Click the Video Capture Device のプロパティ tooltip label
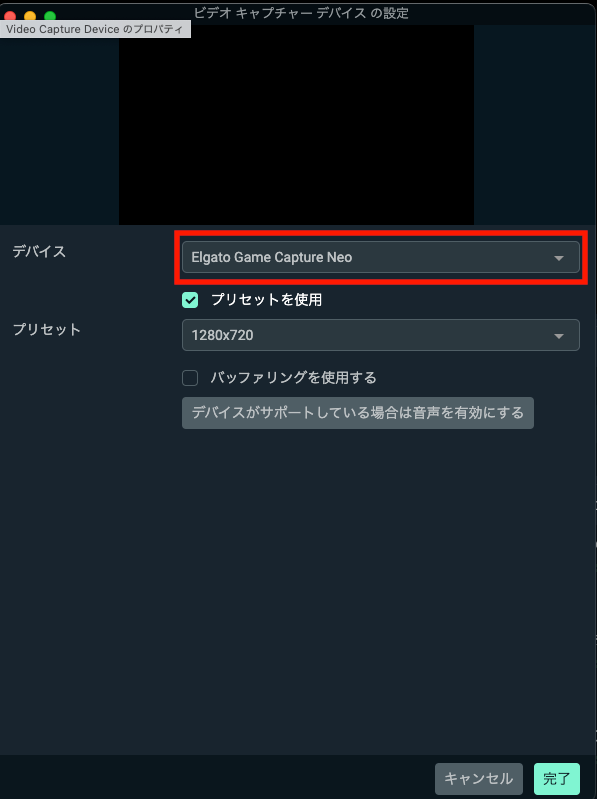The width and height of the screenshot is (597, 799). (95, 29)
